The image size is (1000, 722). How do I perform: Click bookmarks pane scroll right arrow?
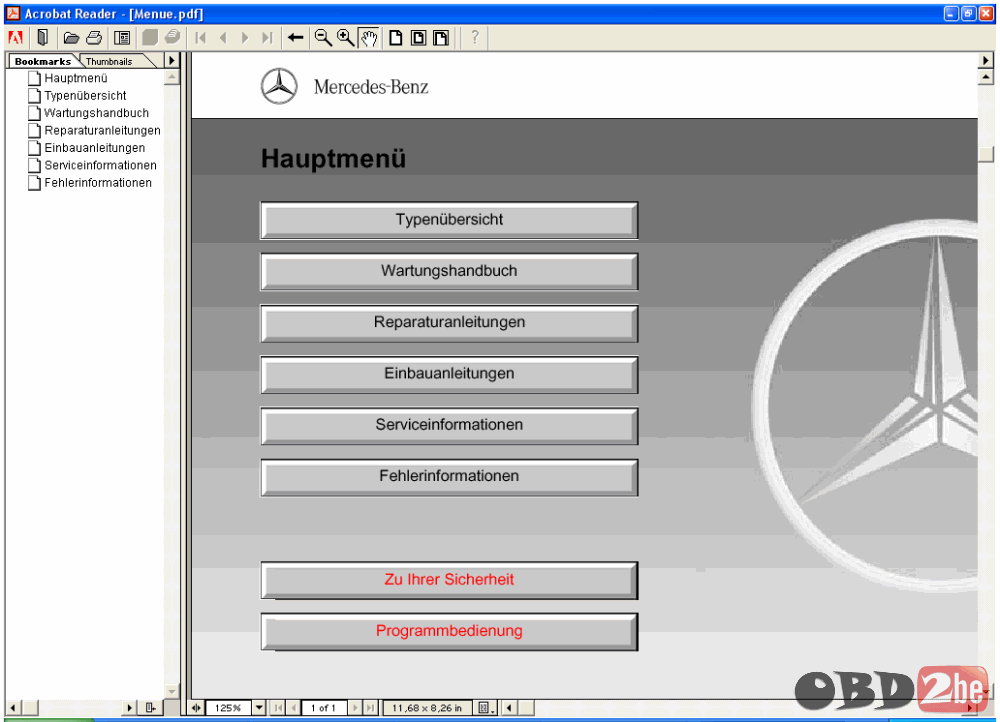129,707
